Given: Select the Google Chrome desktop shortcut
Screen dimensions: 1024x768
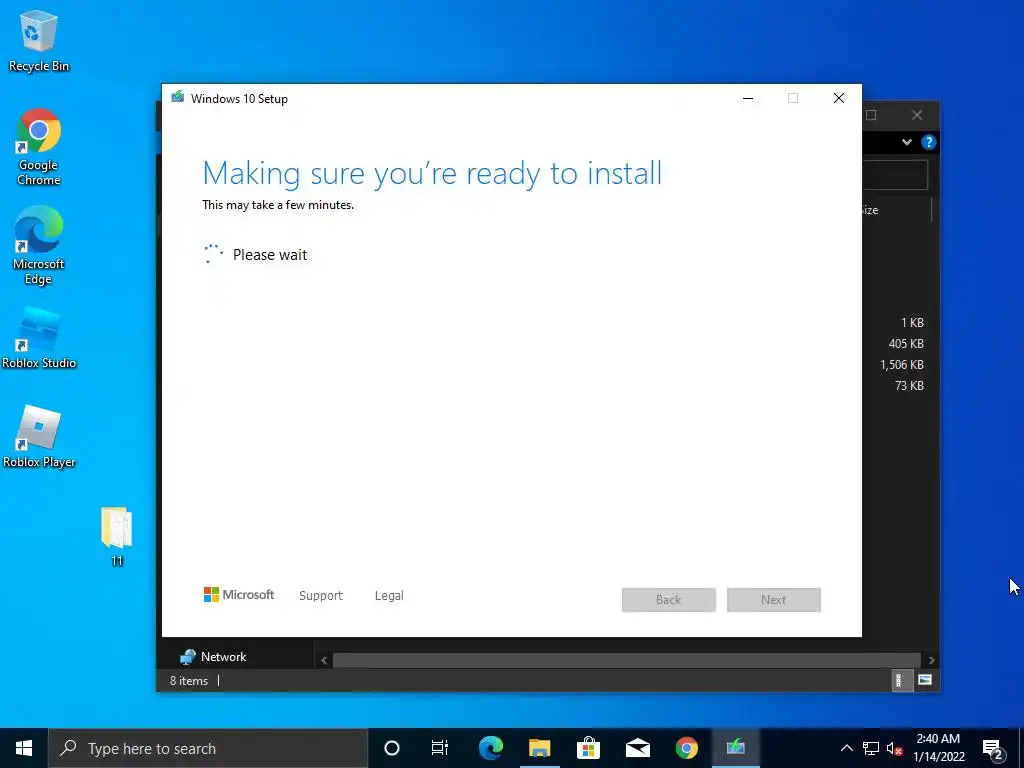Looking at the screenshot, I should [39, 148].
